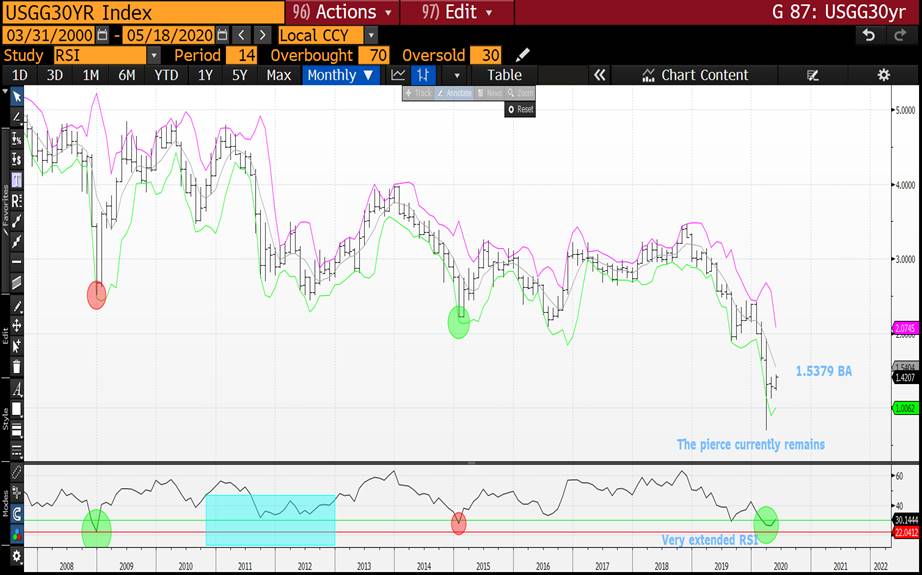Open the Actions dropdown menu

click(x=342, y=12)
